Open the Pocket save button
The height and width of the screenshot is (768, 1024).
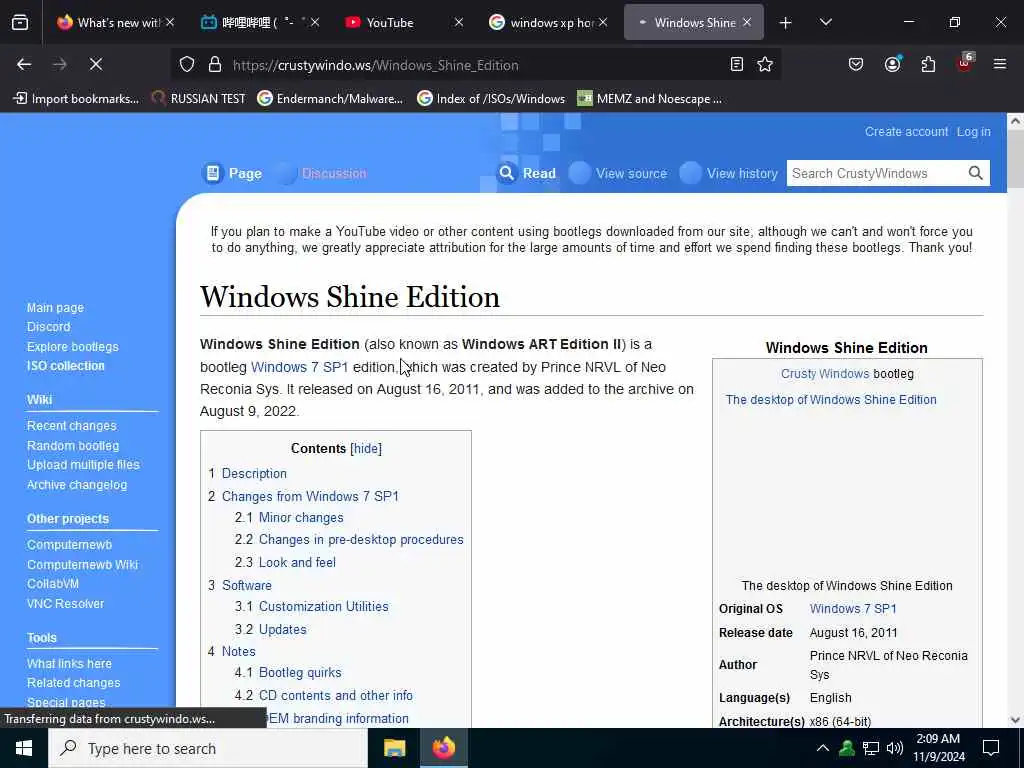pos(856,64)
